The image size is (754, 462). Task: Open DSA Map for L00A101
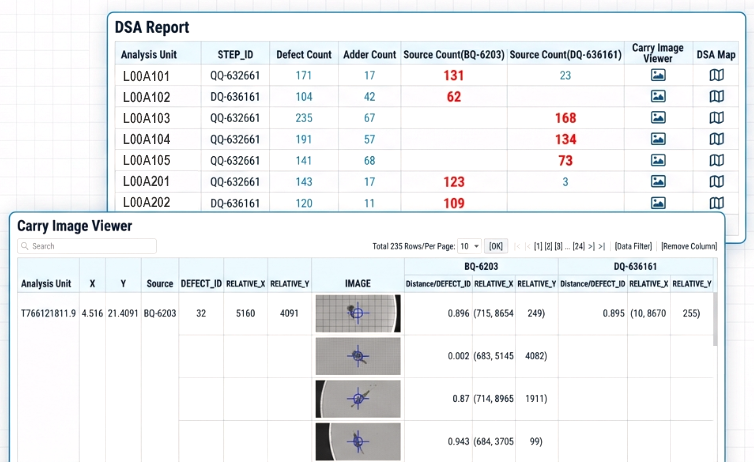(715, 75)
